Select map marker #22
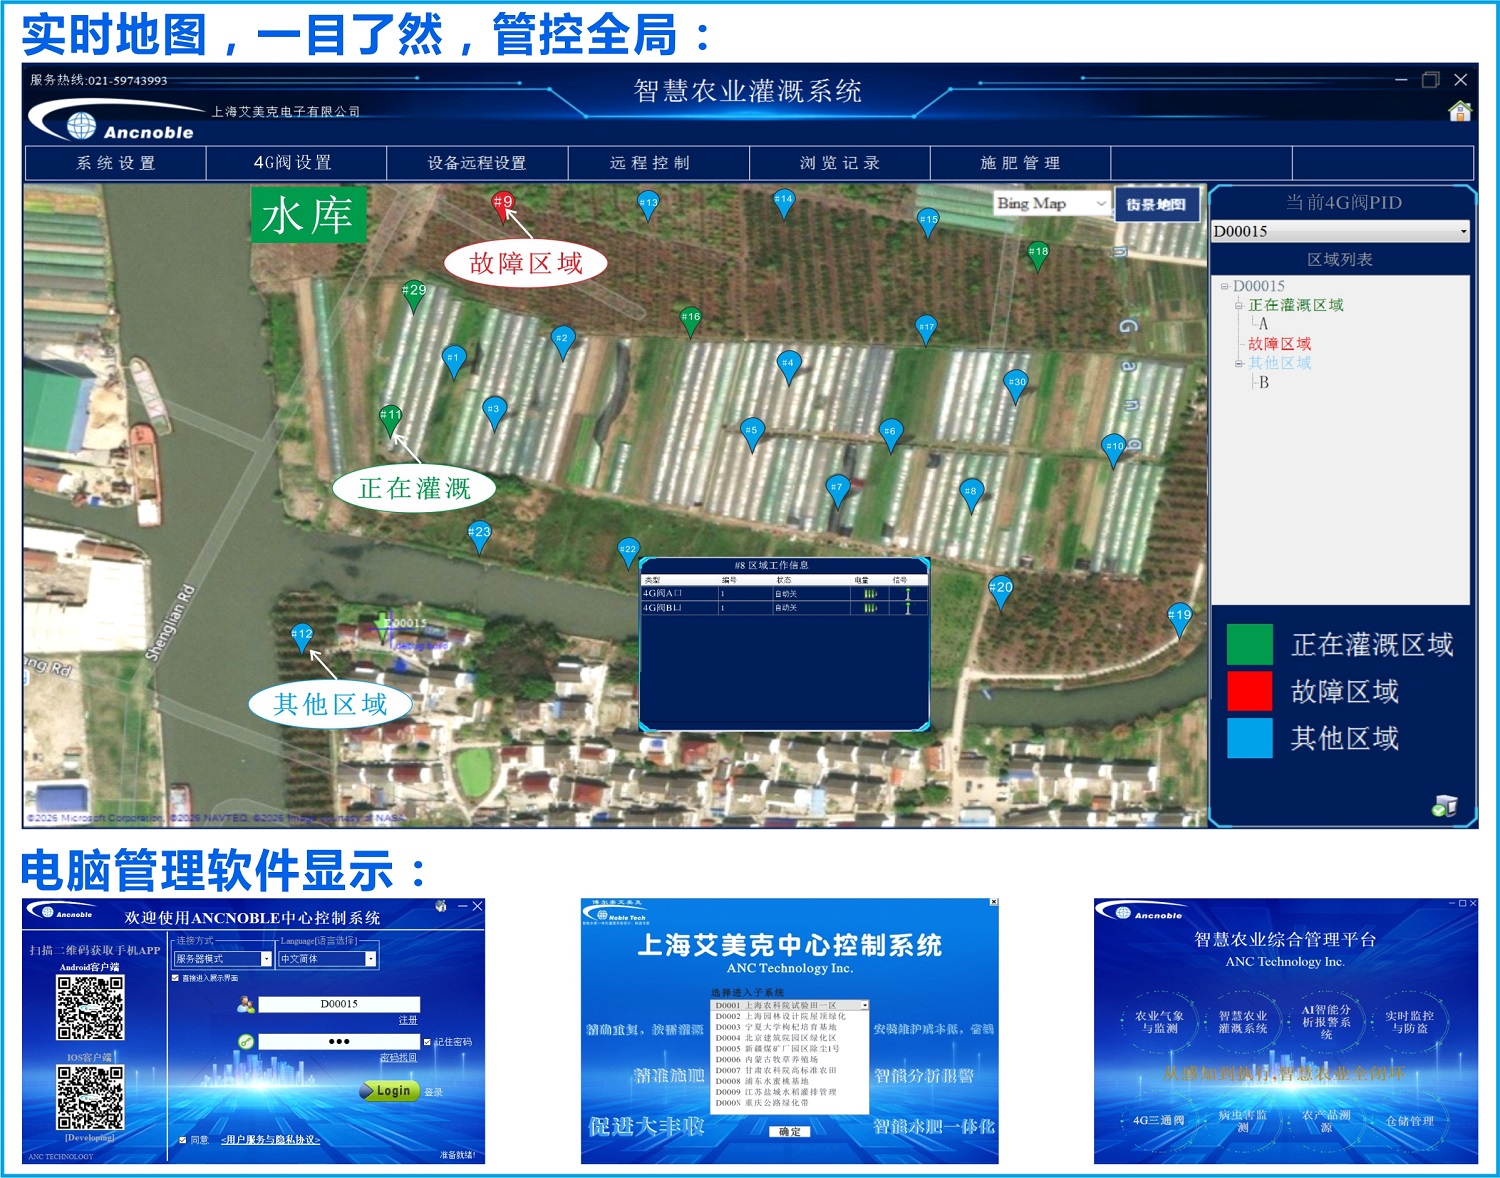 tap(628, 553)
